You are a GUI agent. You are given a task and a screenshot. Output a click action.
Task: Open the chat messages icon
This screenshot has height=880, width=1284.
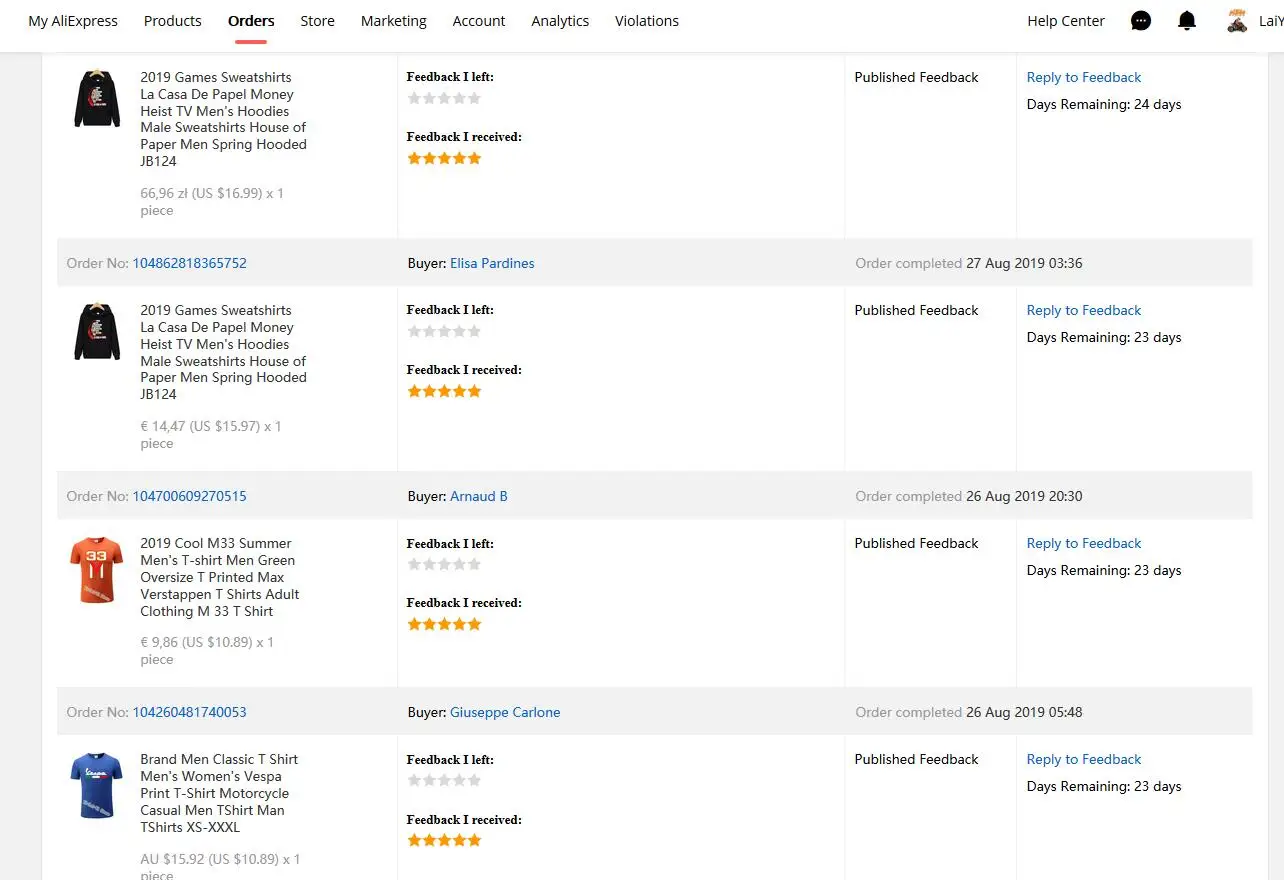coord(1141,21)
